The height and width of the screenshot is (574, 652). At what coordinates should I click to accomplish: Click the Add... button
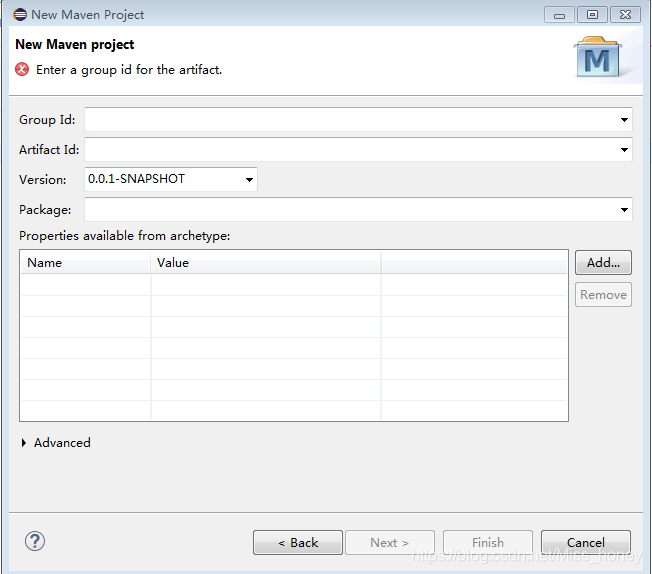(x=603, y=262)
